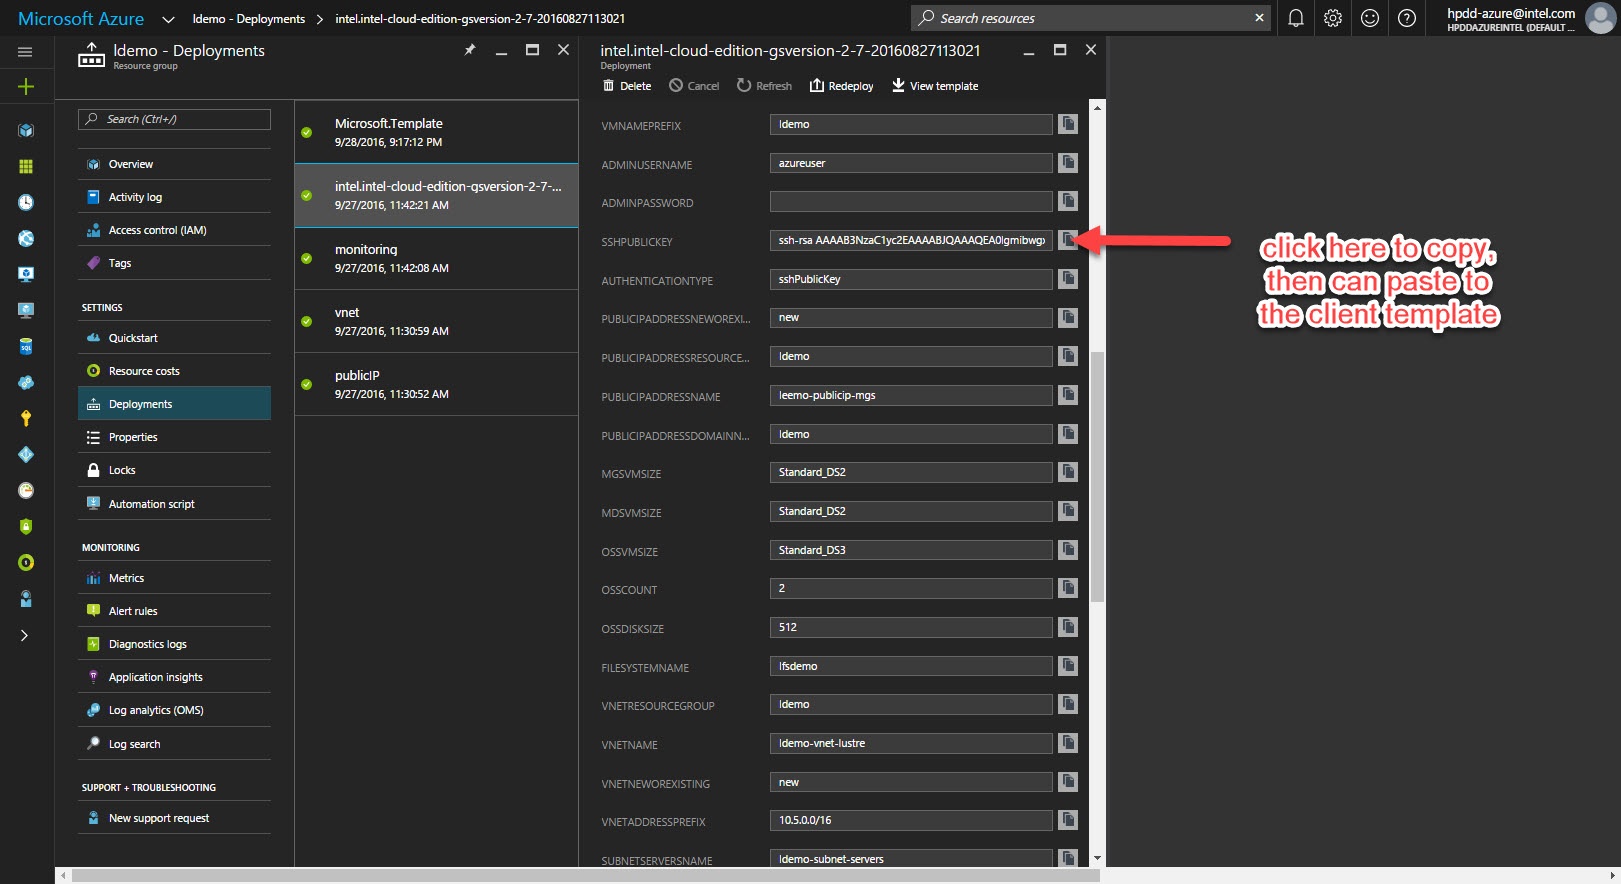Select the vnet deployment

tap(436, 321)
